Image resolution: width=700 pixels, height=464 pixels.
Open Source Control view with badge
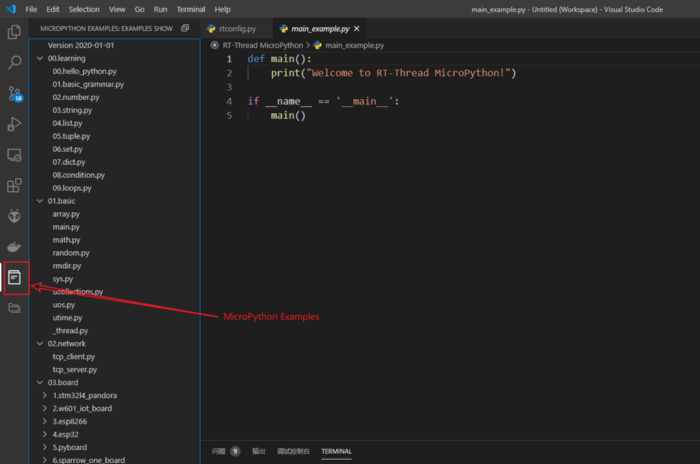click(14, 94)
